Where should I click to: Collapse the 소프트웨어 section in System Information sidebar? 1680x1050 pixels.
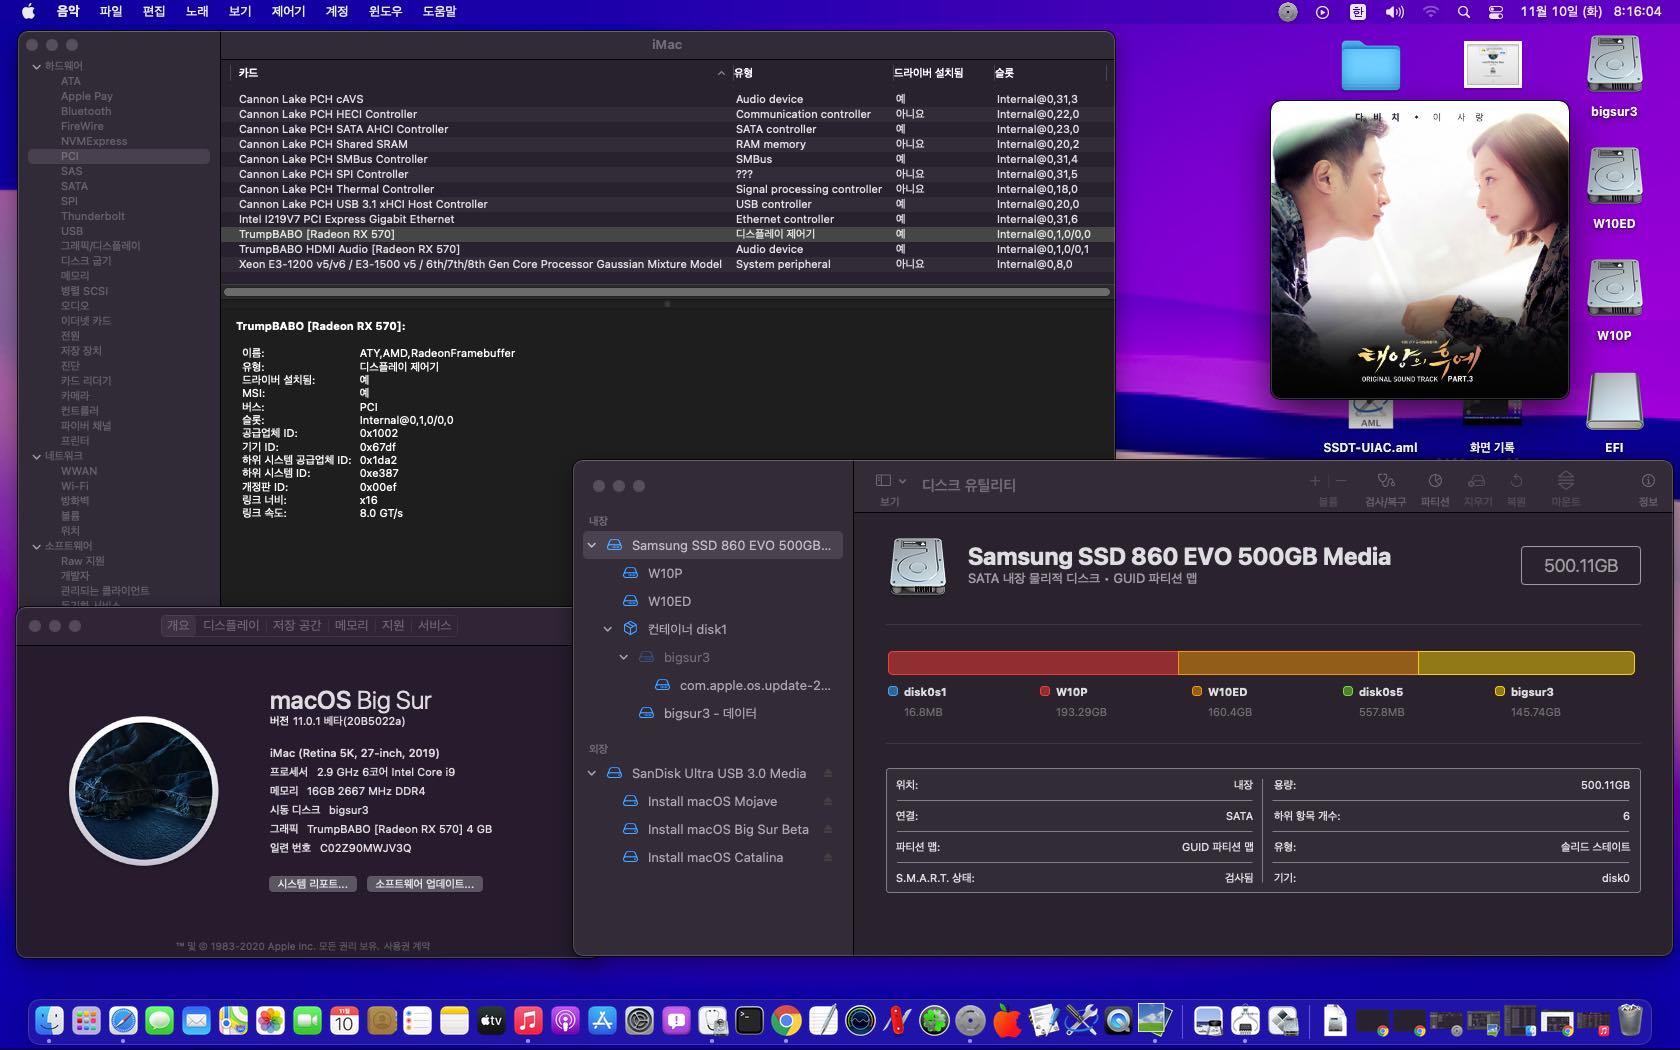point(37,546)
